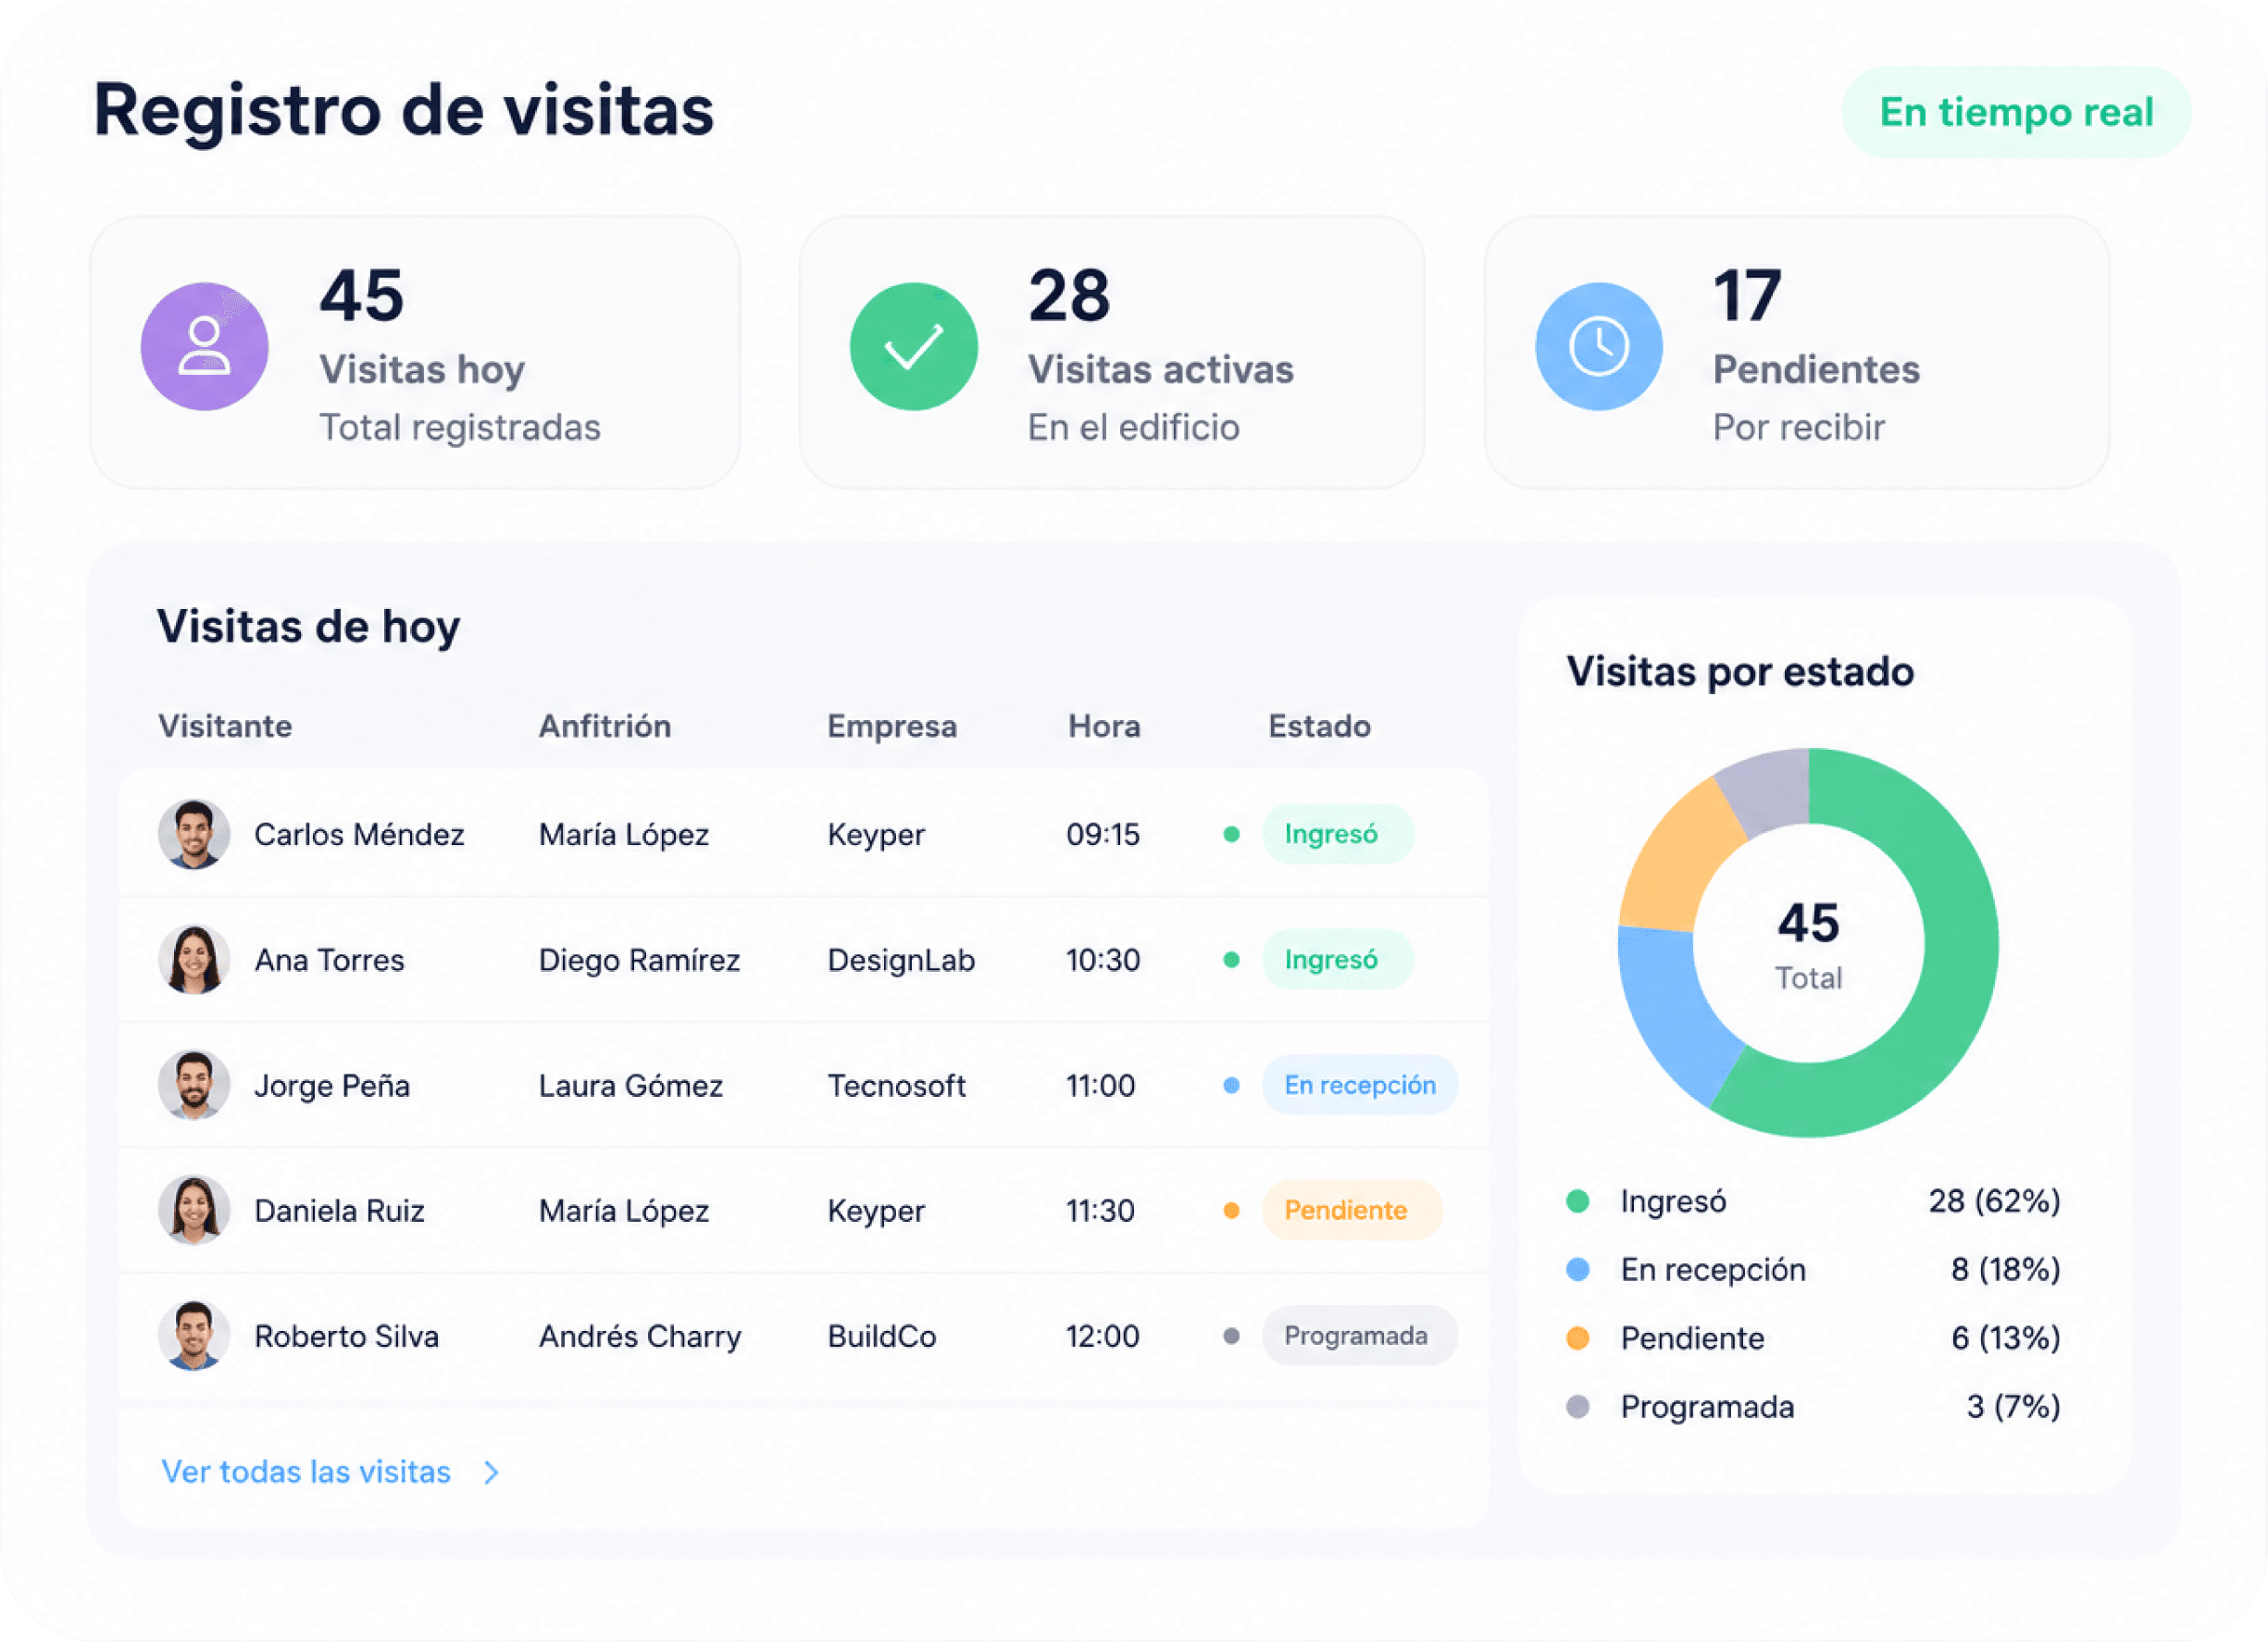The height and width of the screenshot is (1642, 2268).
Task: Click the orange Pendiente legend dot
Action: tap(1578, 1338)
